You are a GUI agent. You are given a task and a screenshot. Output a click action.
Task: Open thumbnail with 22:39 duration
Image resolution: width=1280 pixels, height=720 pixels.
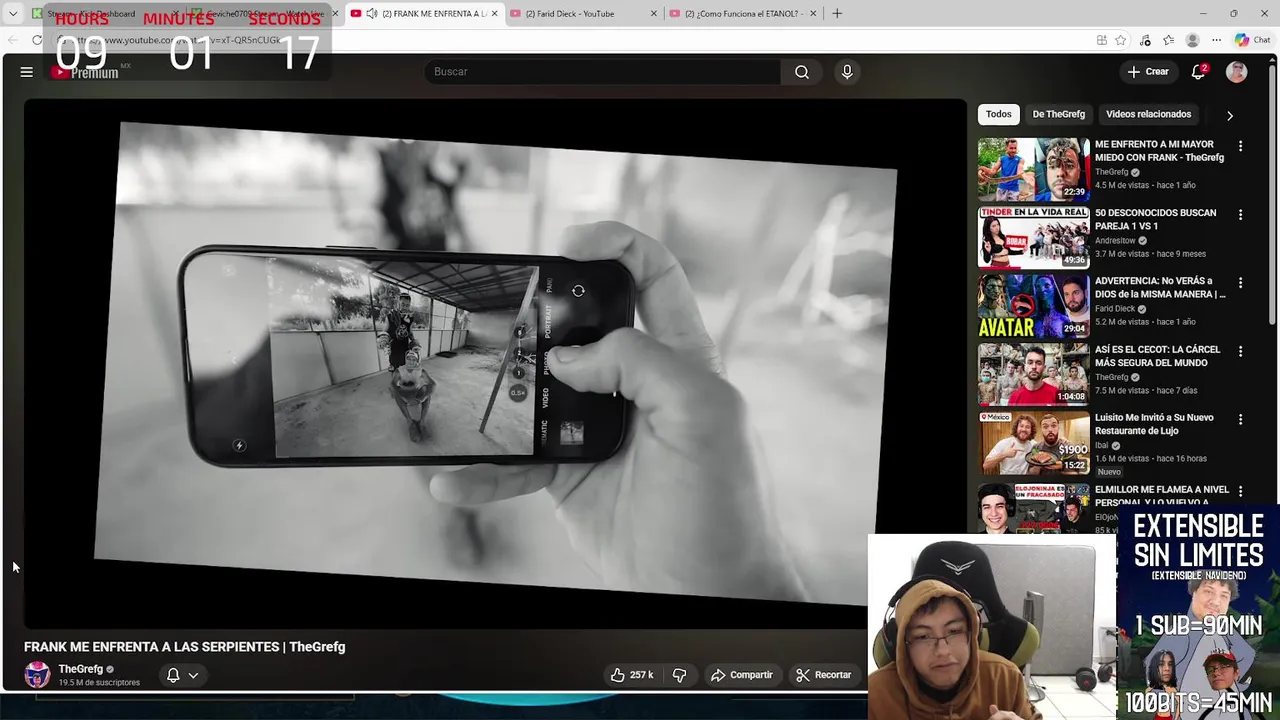[1033, 169]
